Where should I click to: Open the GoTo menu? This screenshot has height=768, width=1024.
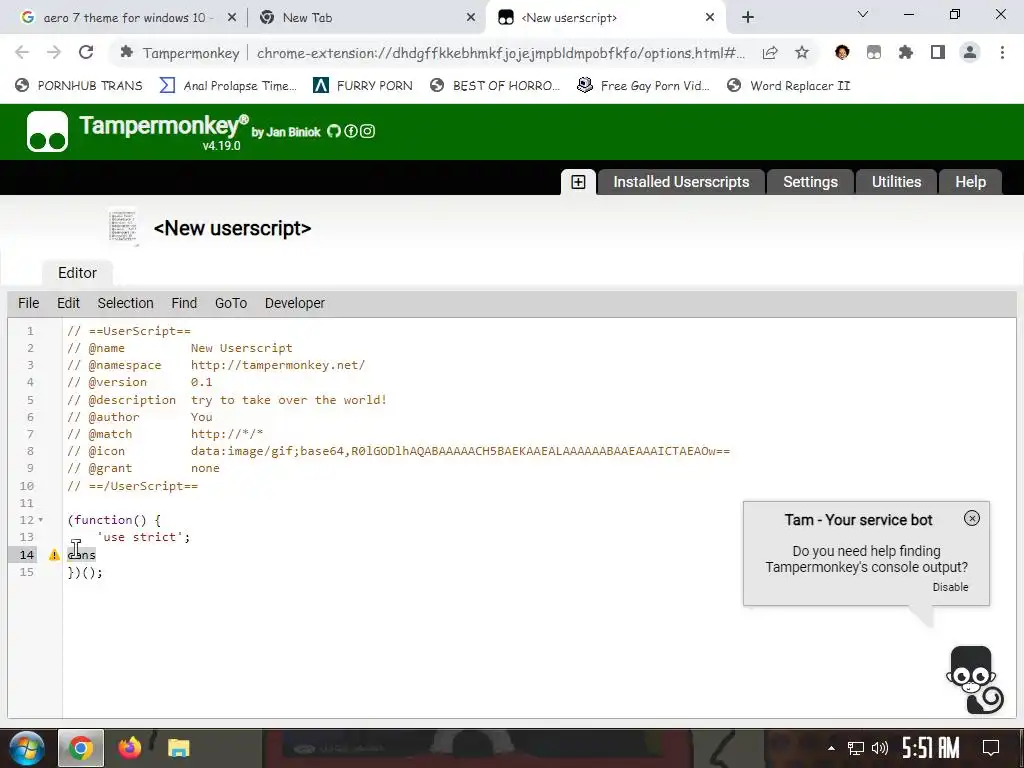coord(231,304)
